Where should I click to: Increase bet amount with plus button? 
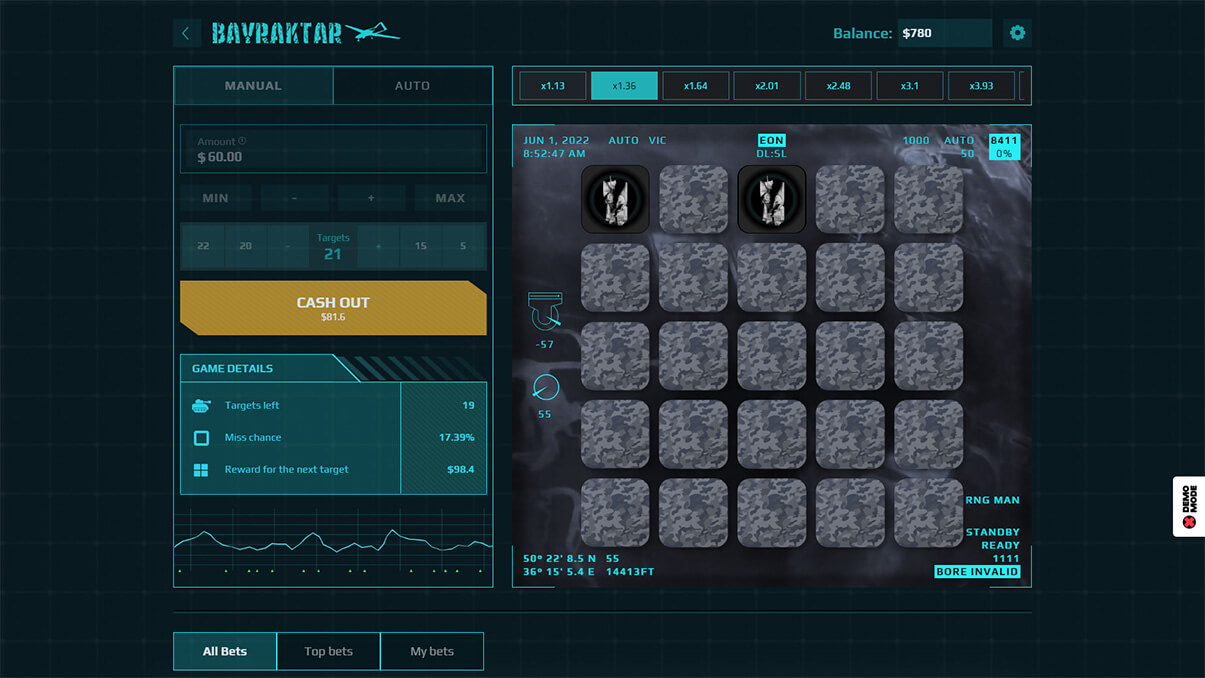click(371, 198)
